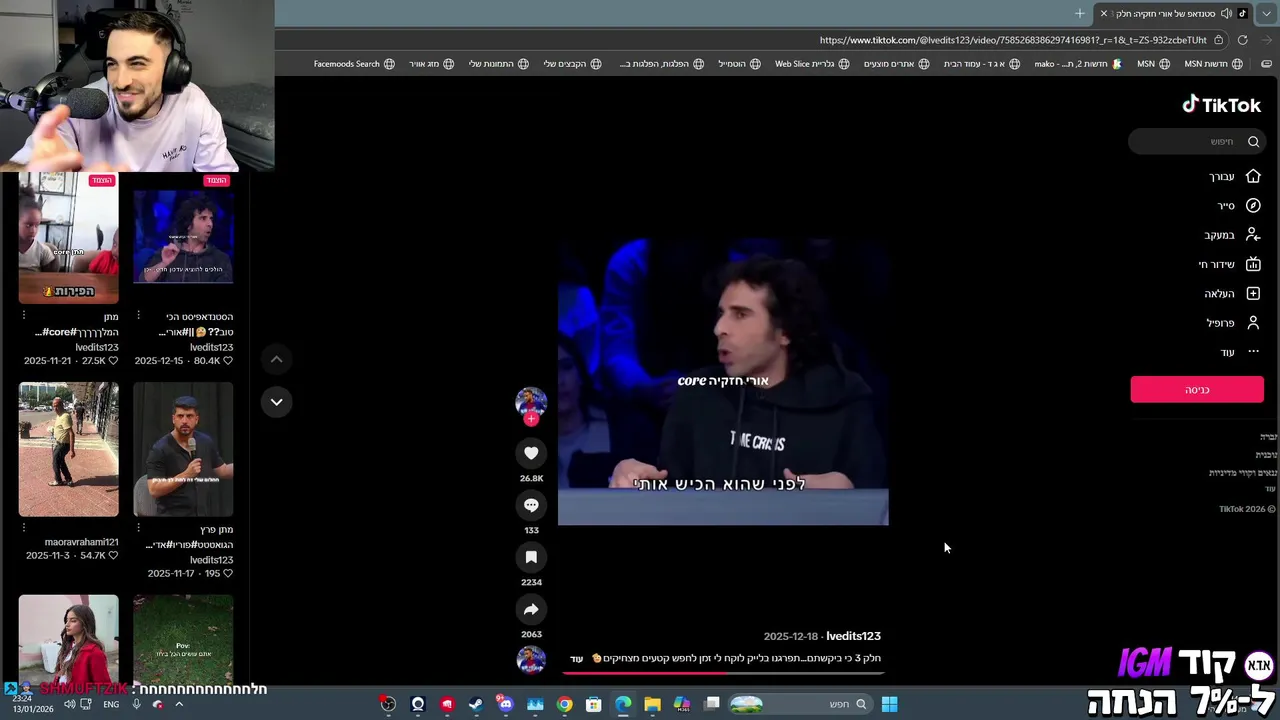
Task: Open the mako bookmark
Action: 1078,64
